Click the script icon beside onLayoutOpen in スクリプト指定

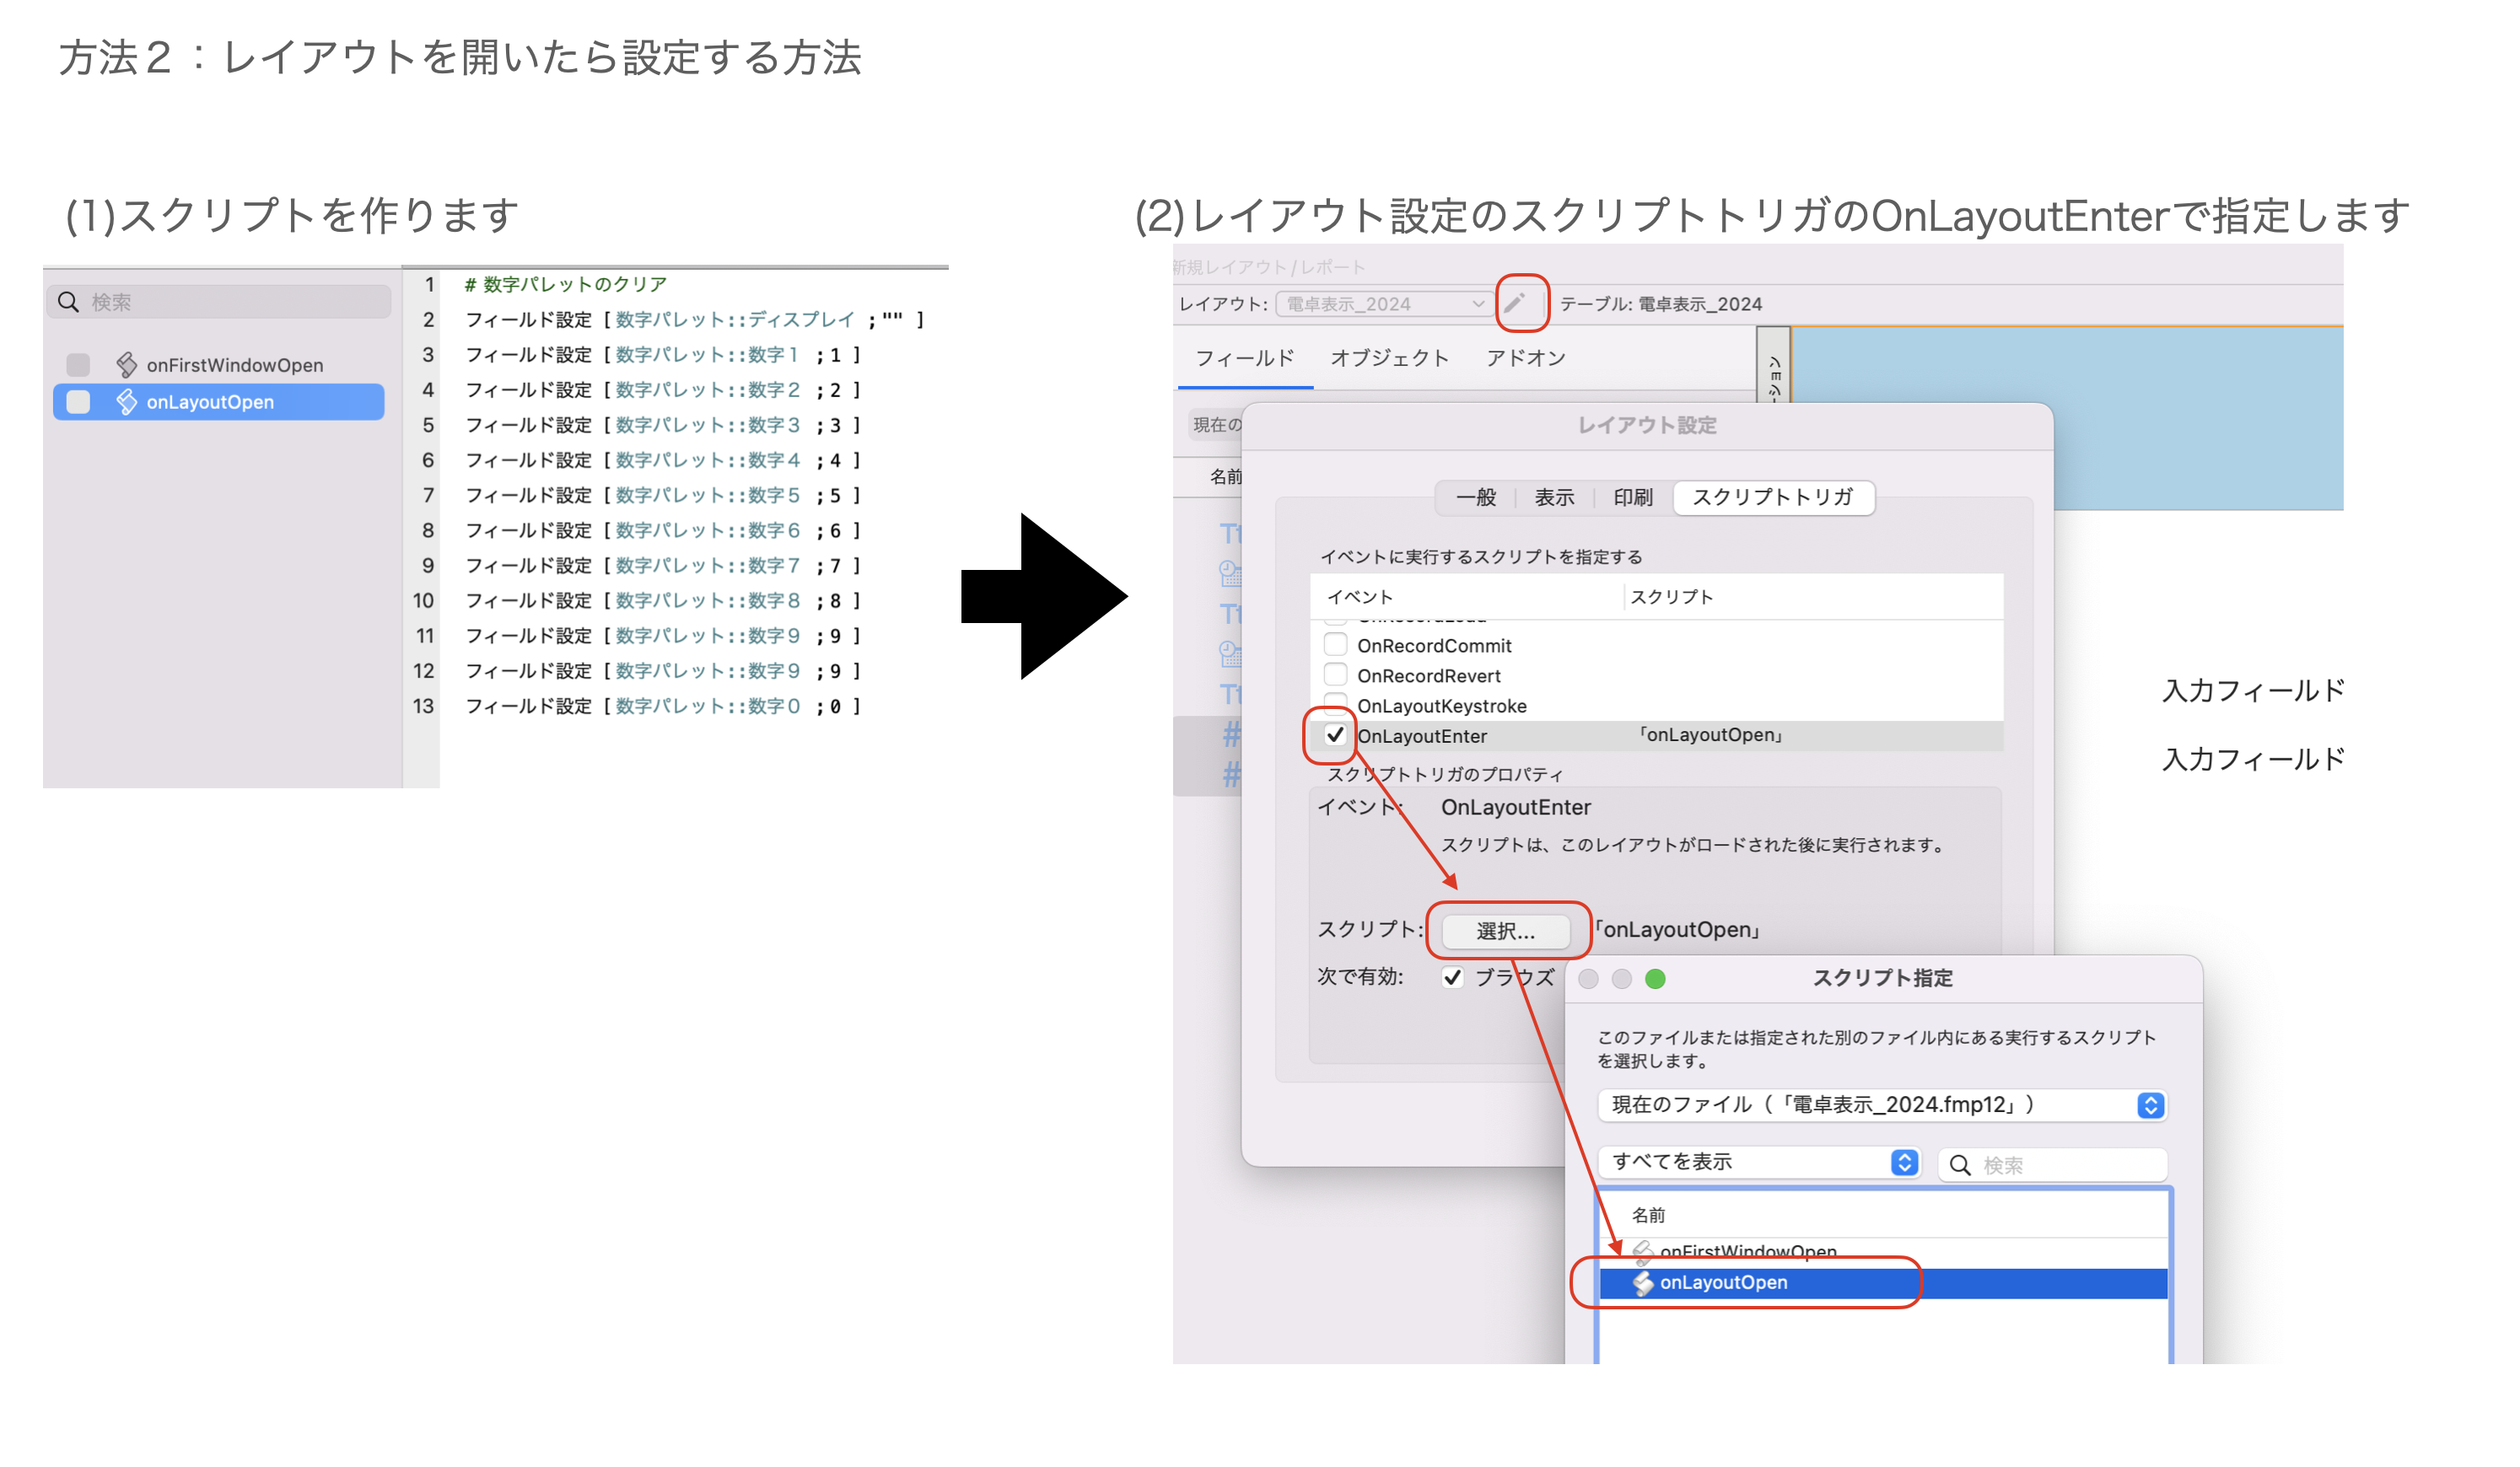1643,1283
